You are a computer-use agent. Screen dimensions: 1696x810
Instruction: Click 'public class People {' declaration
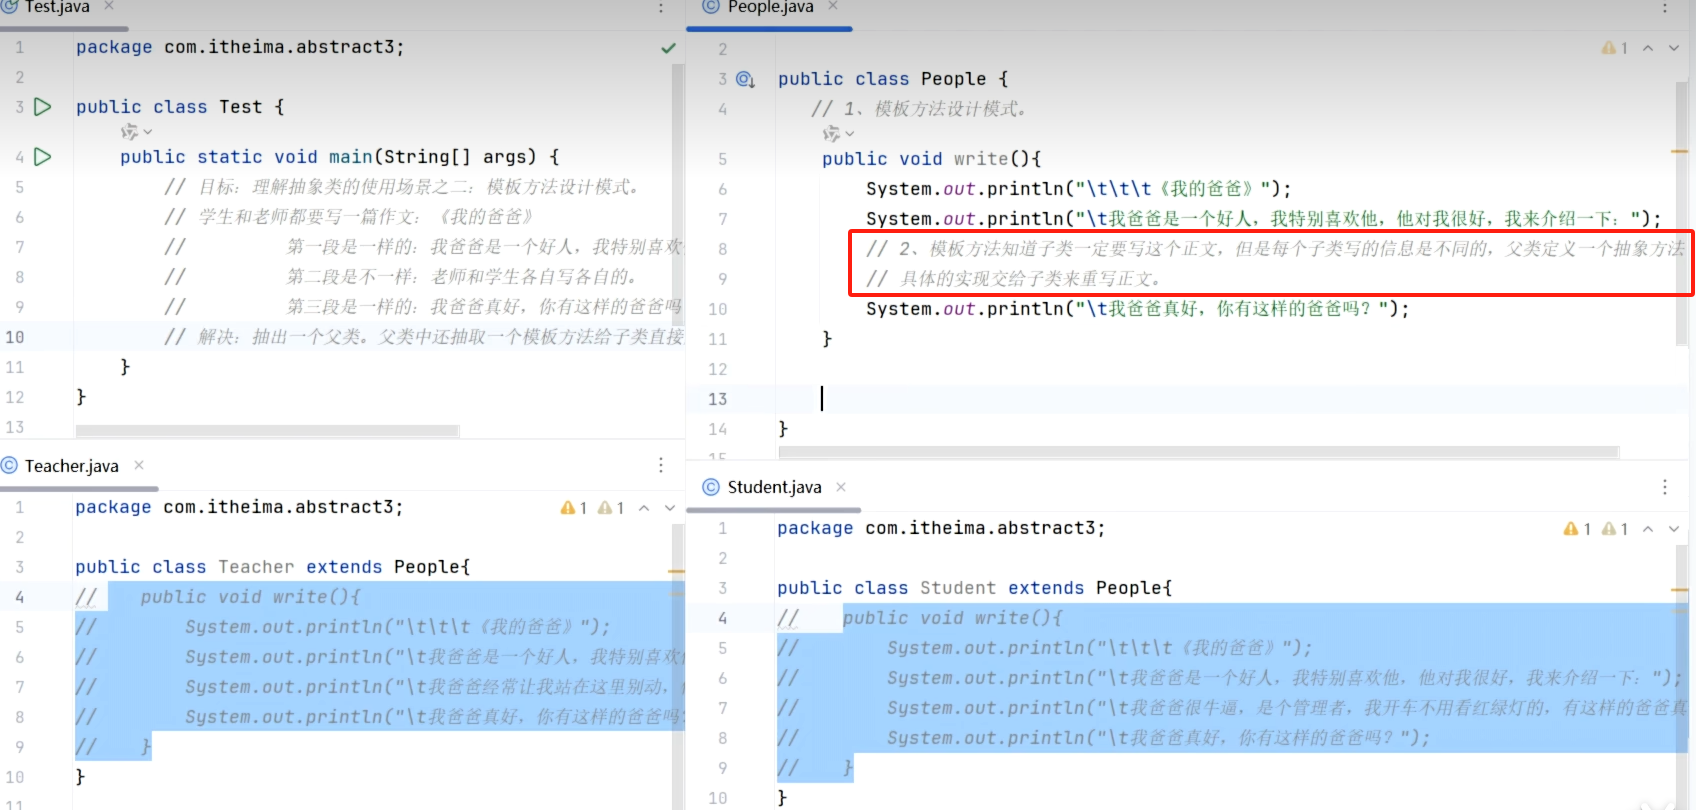click(893, 79)
